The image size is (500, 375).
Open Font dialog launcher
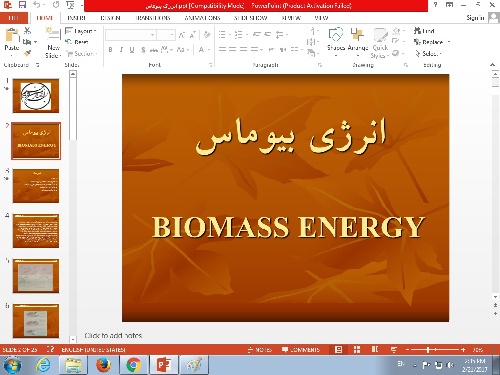(x=211, y=65)
